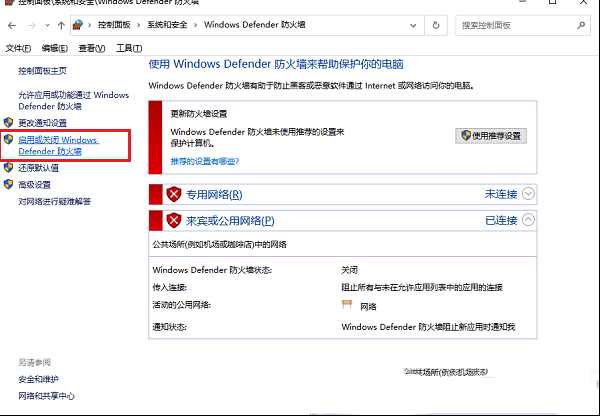The image size is (600, 416).
Task: Click red shield icon of 来宾或公用网络
Action: tap(174, 220)
